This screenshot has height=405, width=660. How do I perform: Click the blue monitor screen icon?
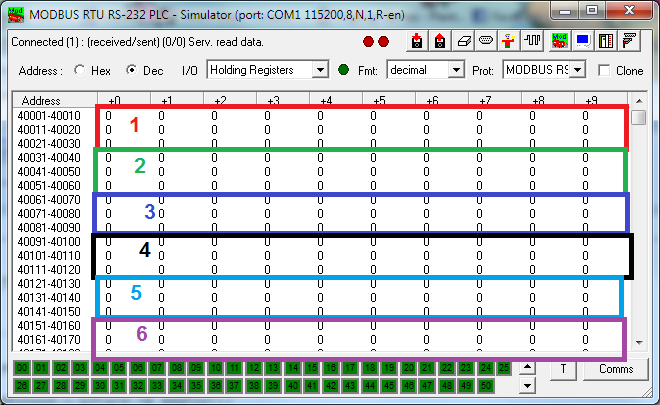coord(583,41)
